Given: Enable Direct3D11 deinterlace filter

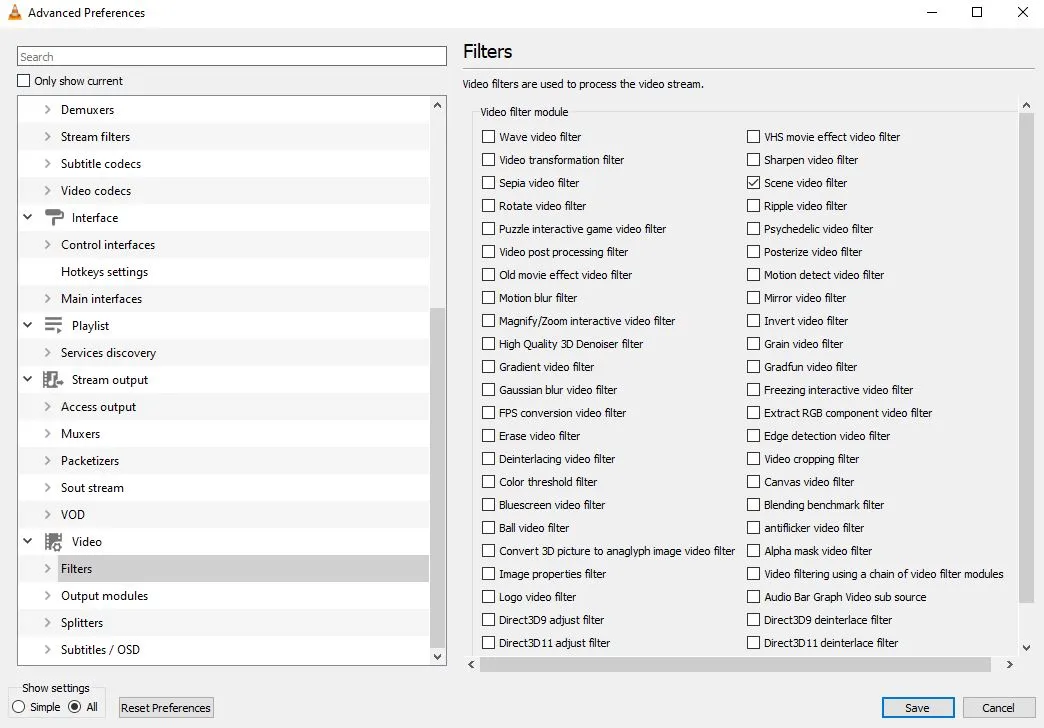Looking at the screenshot, I should pos(753,643).
